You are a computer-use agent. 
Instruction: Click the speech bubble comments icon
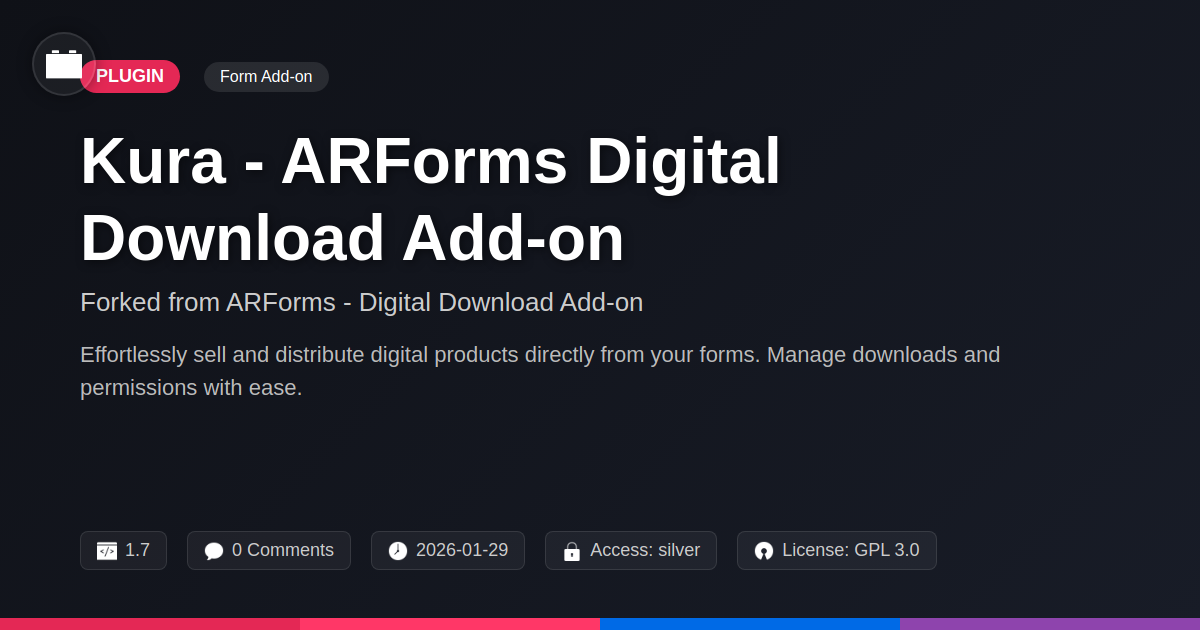[x=214, y=551]
